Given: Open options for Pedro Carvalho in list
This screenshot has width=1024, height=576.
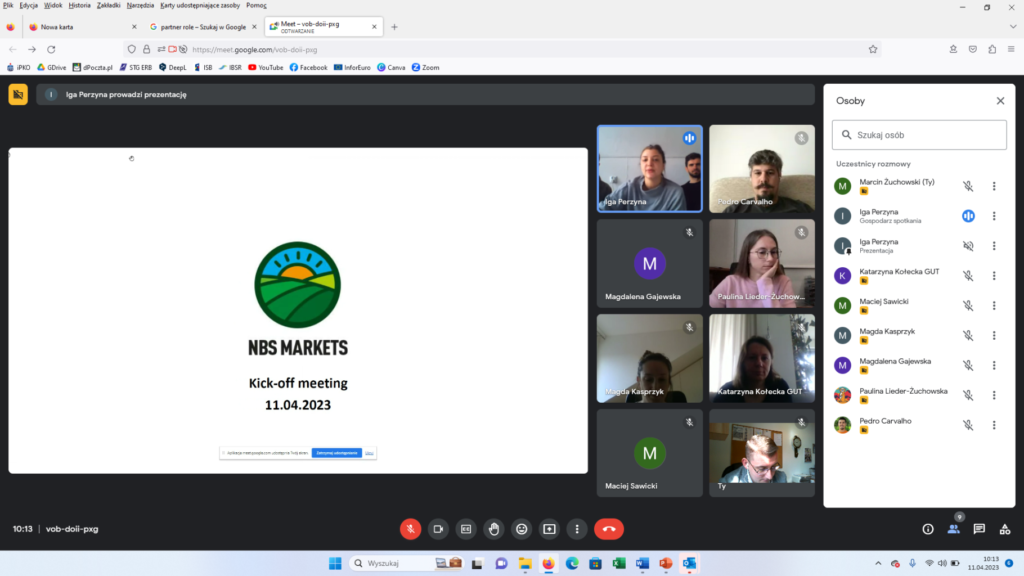Looking at the screenshot, I should pyautogui.click(x=994, y=425).
